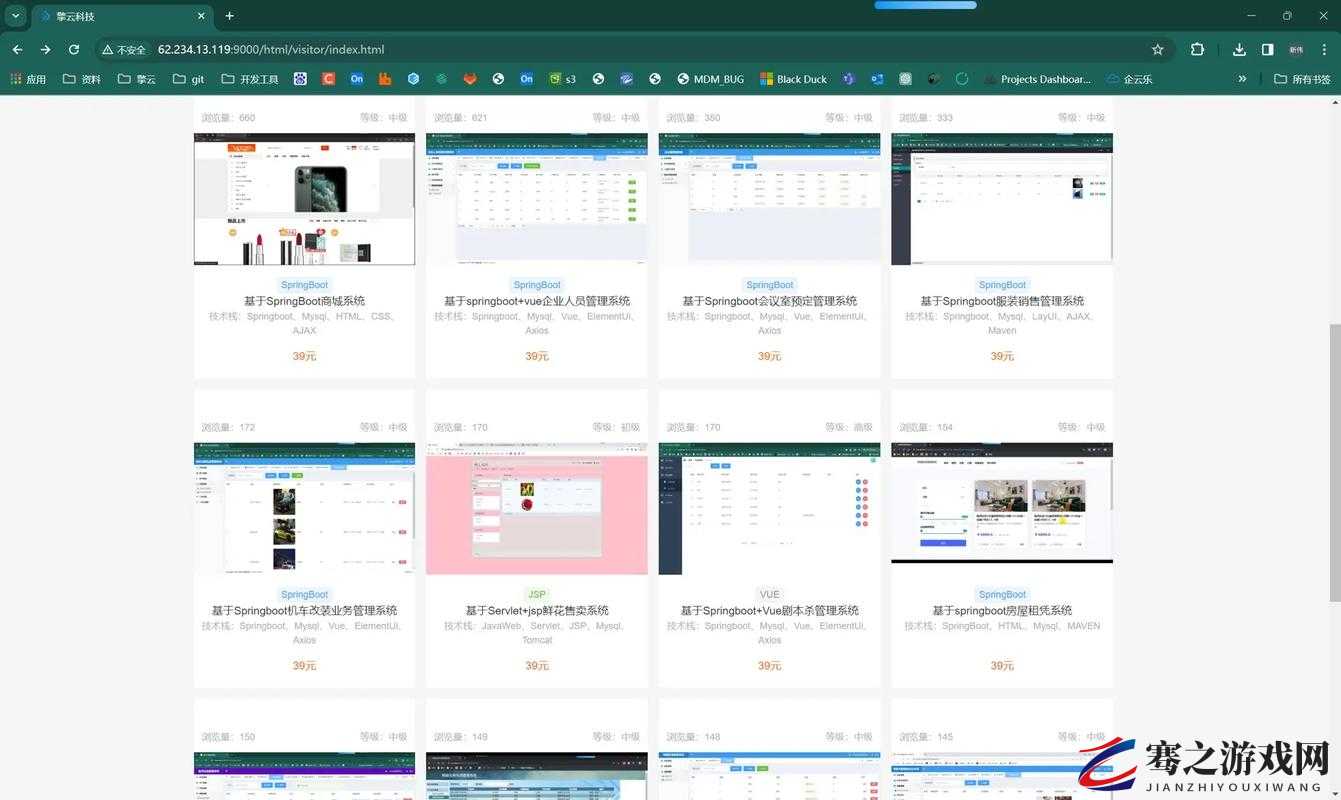Open the meeting room booking system thumbnail

pos(769,199)
